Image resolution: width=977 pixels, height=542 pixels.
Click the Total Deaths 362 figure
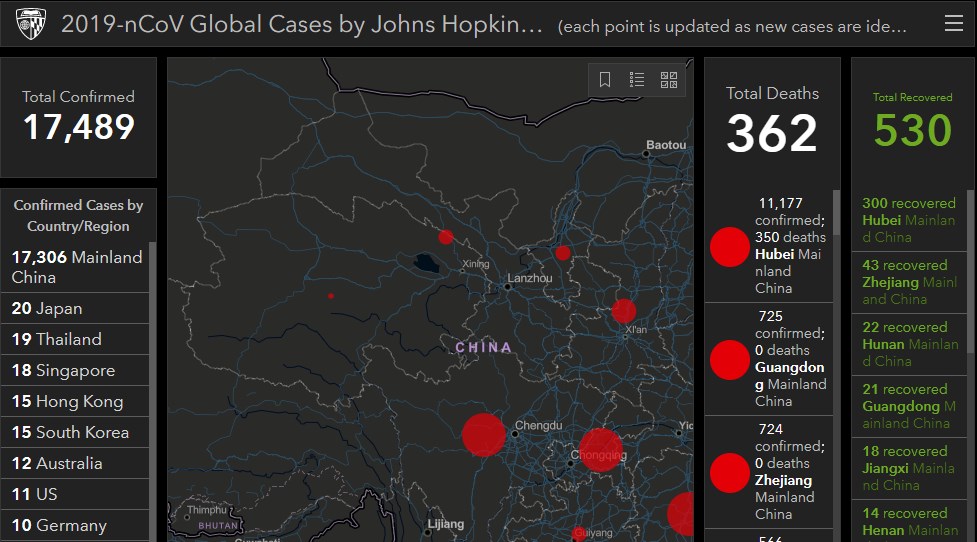pyautogui.click(x=772, y=133)
